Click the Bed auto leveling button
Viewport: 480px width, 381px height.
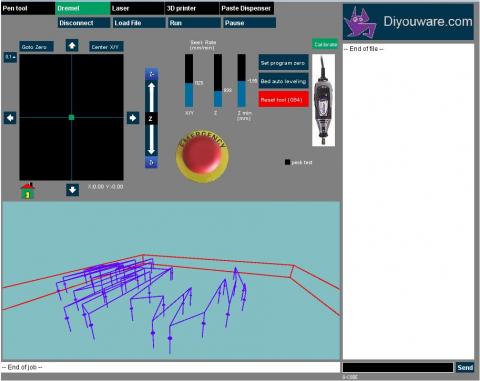(x=283, y=81)
